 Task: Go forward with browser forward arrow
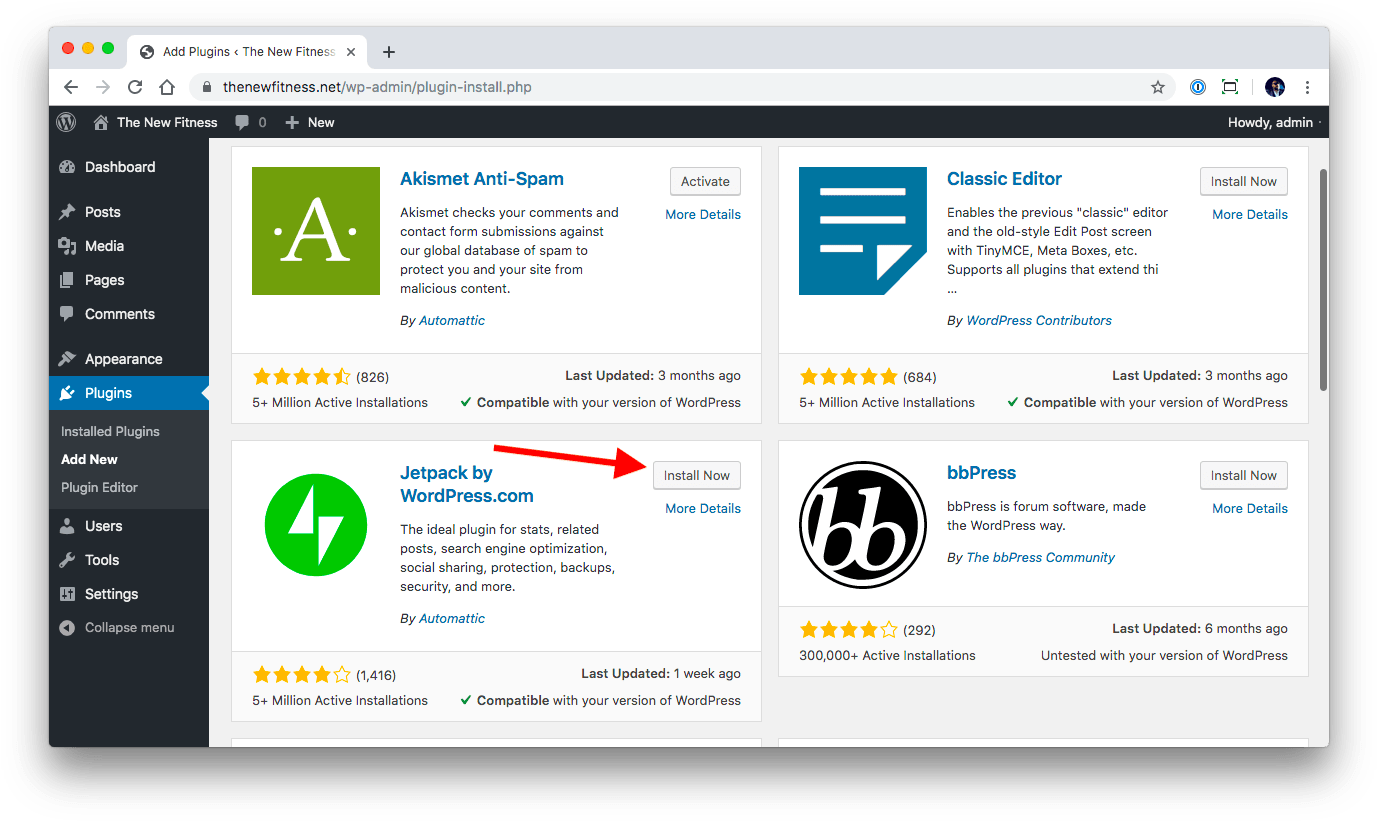coord(102,87)
